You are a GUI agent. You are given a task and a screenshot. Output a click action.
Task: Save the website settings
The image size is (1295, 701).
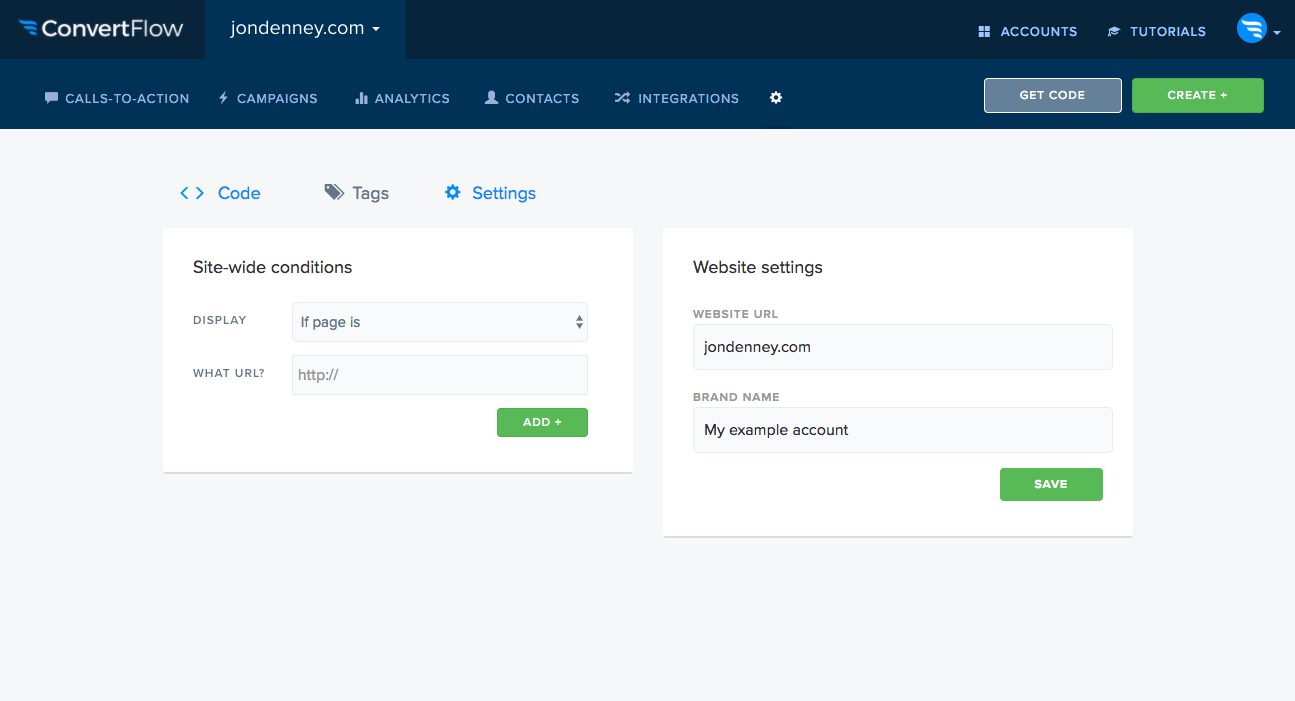coord(1051,484)
